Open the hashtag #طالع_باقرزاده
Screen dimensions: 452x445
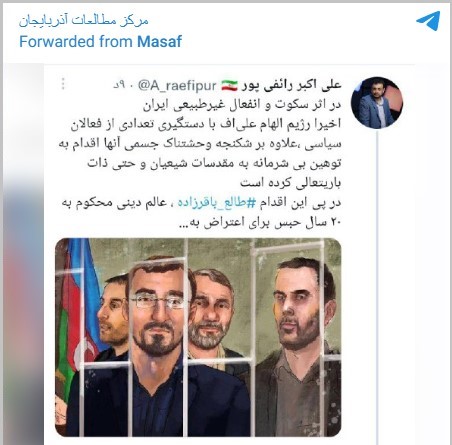coord(217,203)
